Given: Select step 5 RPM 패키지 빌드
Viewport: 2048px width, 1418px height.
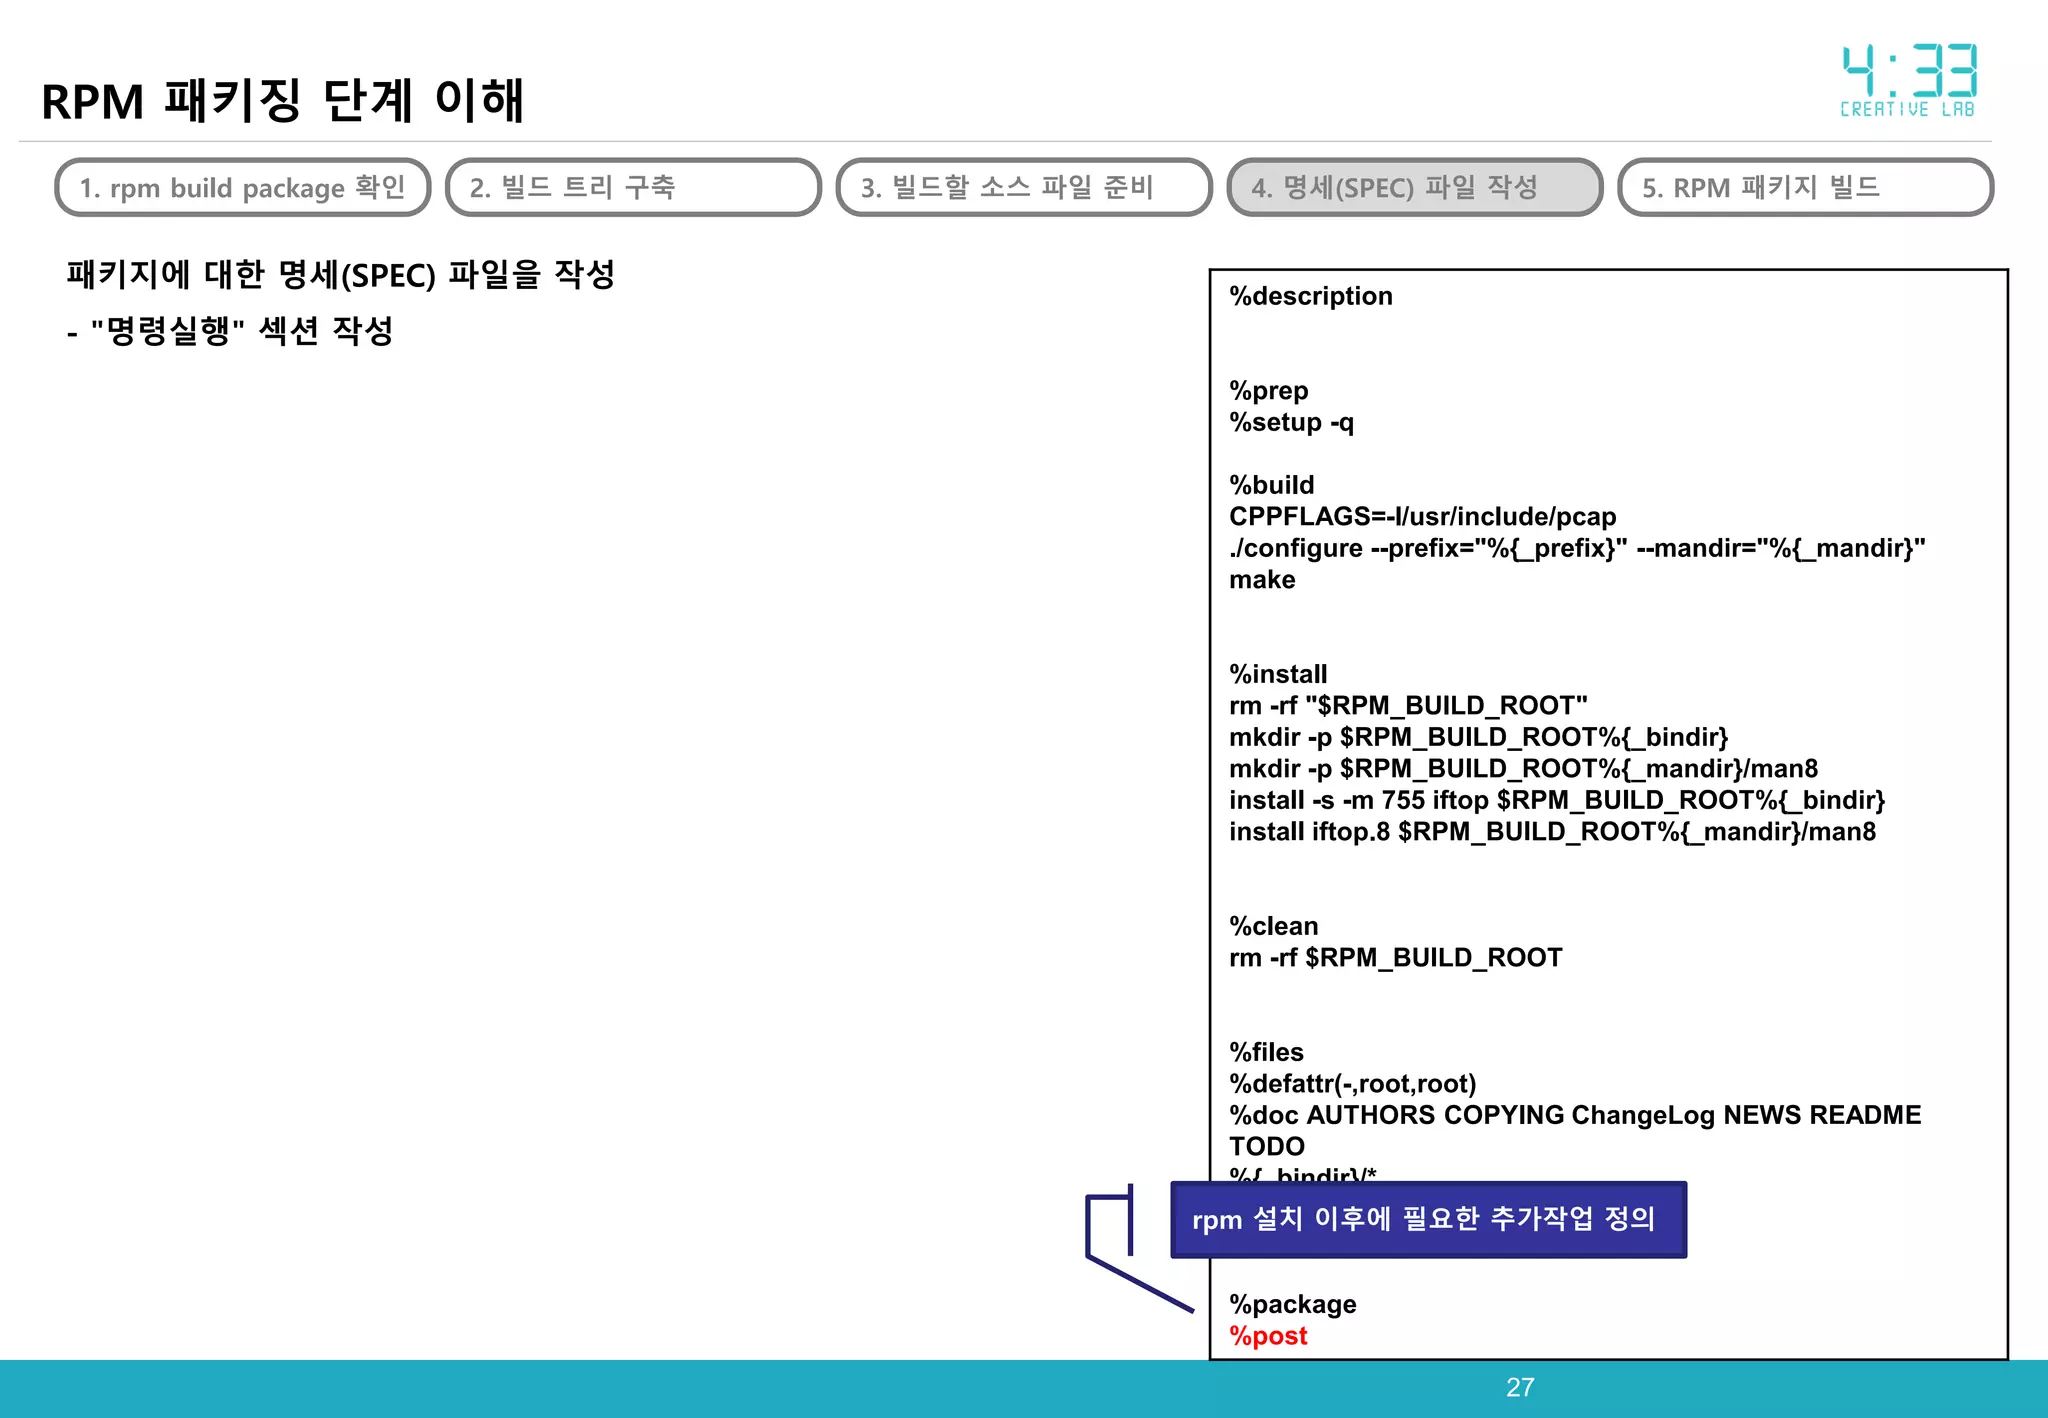Looking at the screenshot, I should pos(1805,188).
